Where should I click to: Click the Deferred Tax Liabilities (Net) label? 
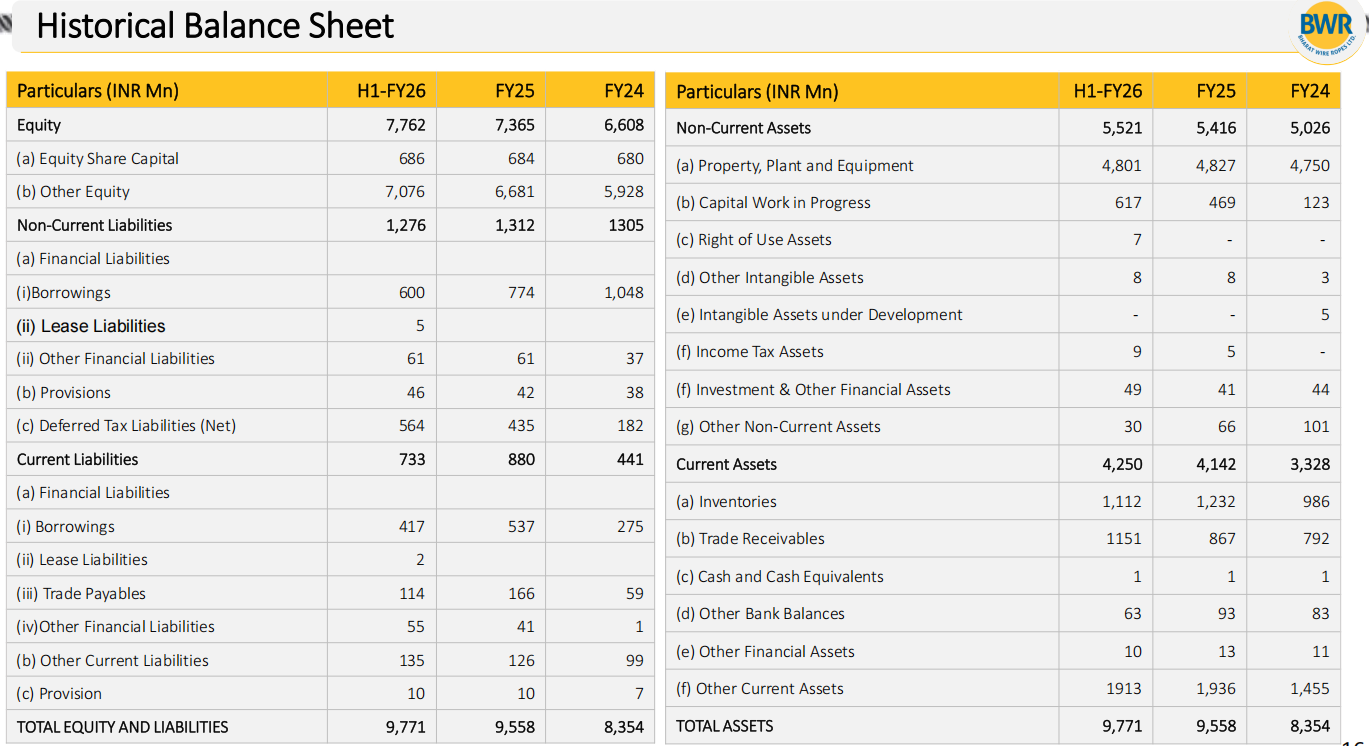point(126,425)
